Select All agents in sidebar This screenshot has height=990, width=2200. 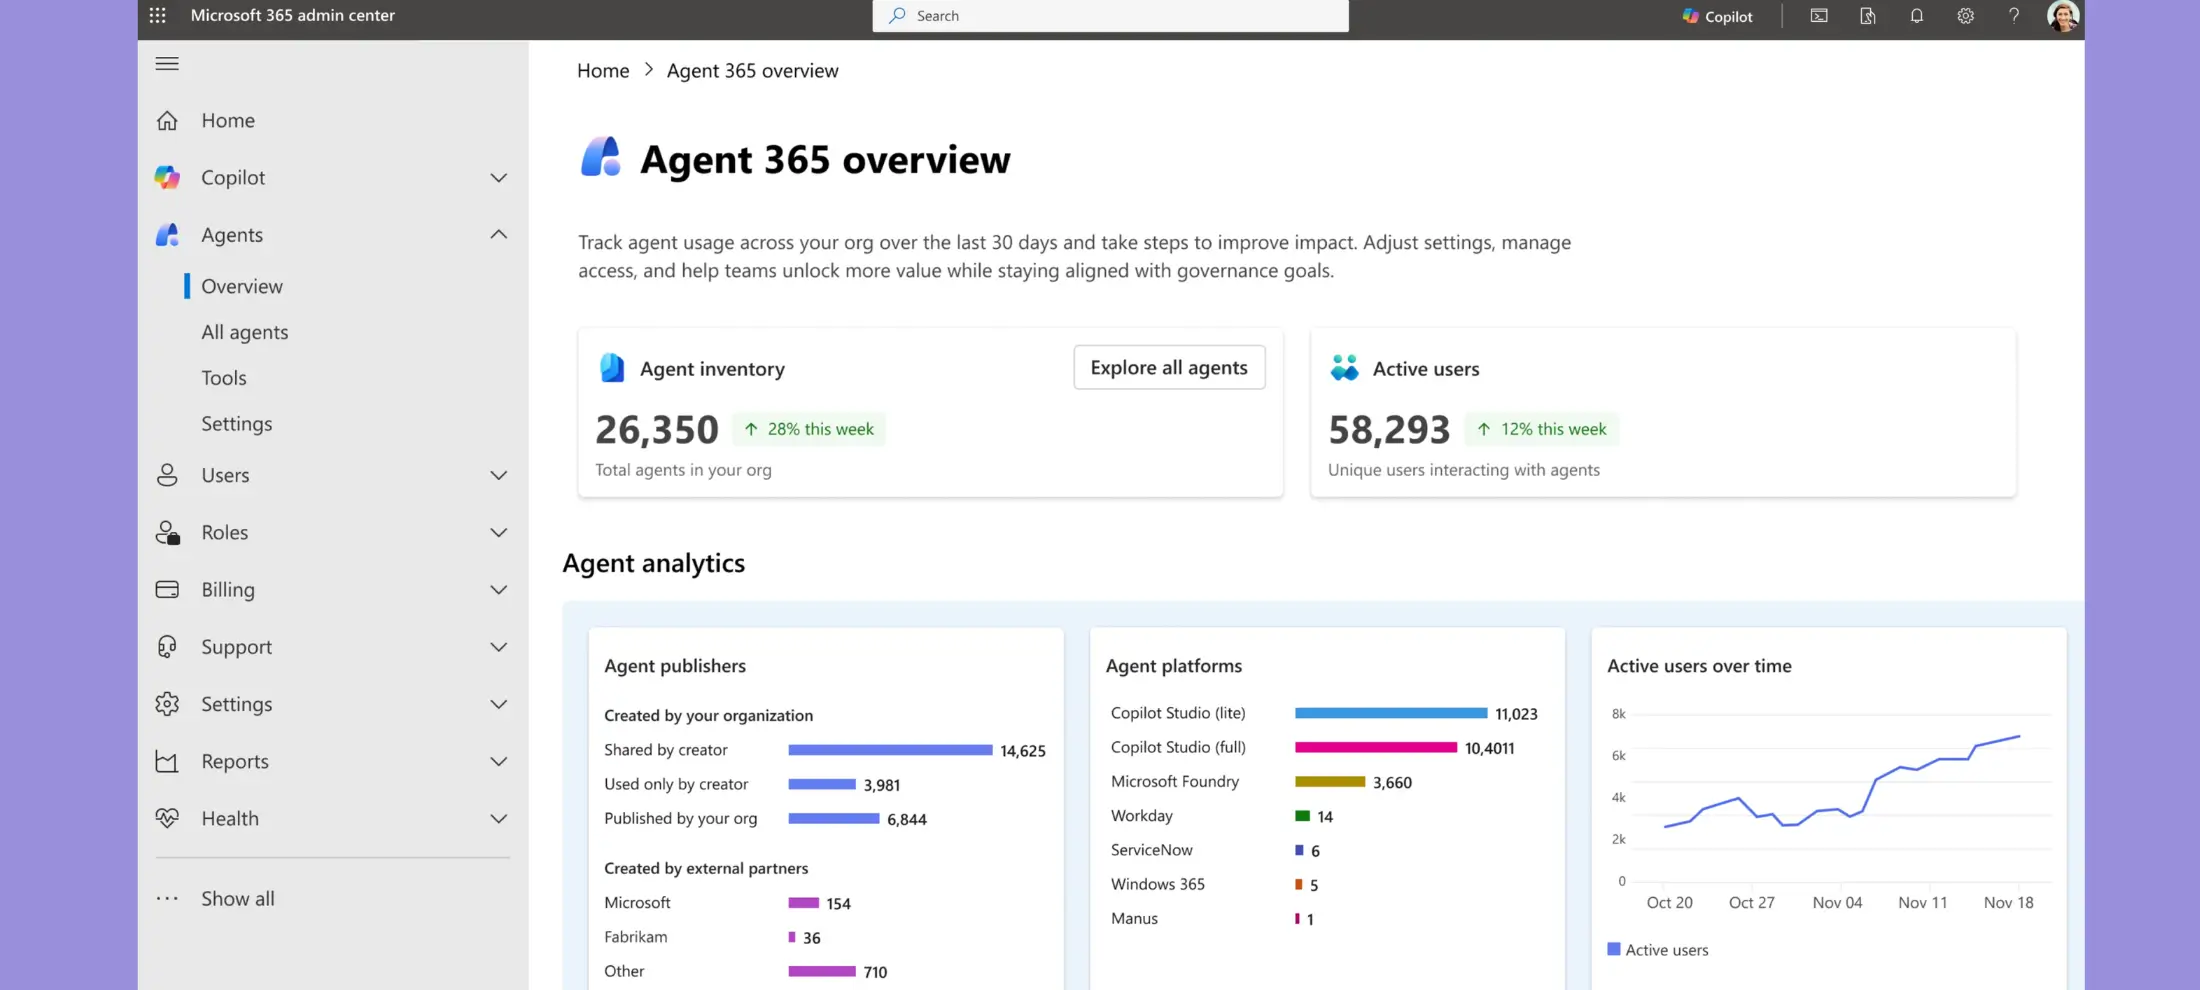pos(245,332)
